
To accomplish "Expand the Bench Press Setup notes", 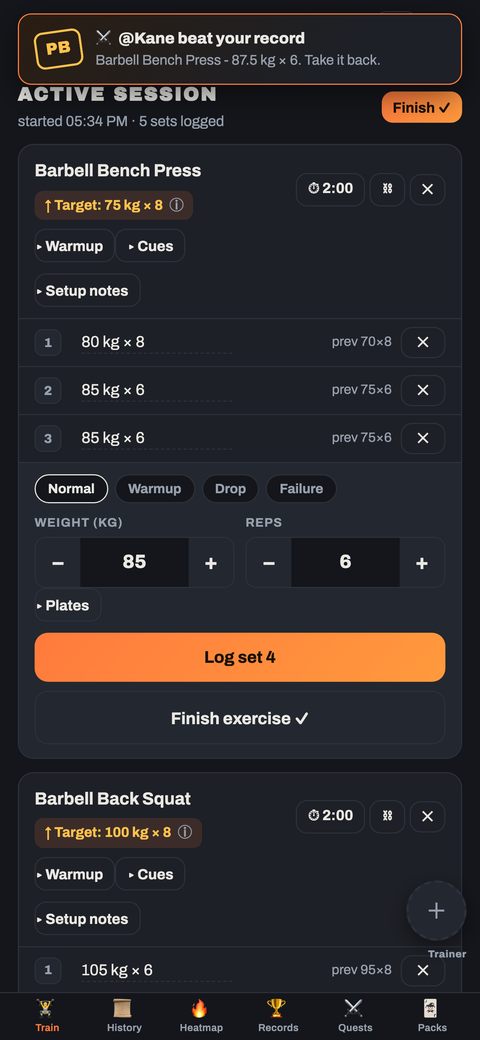I will (88, 291).
